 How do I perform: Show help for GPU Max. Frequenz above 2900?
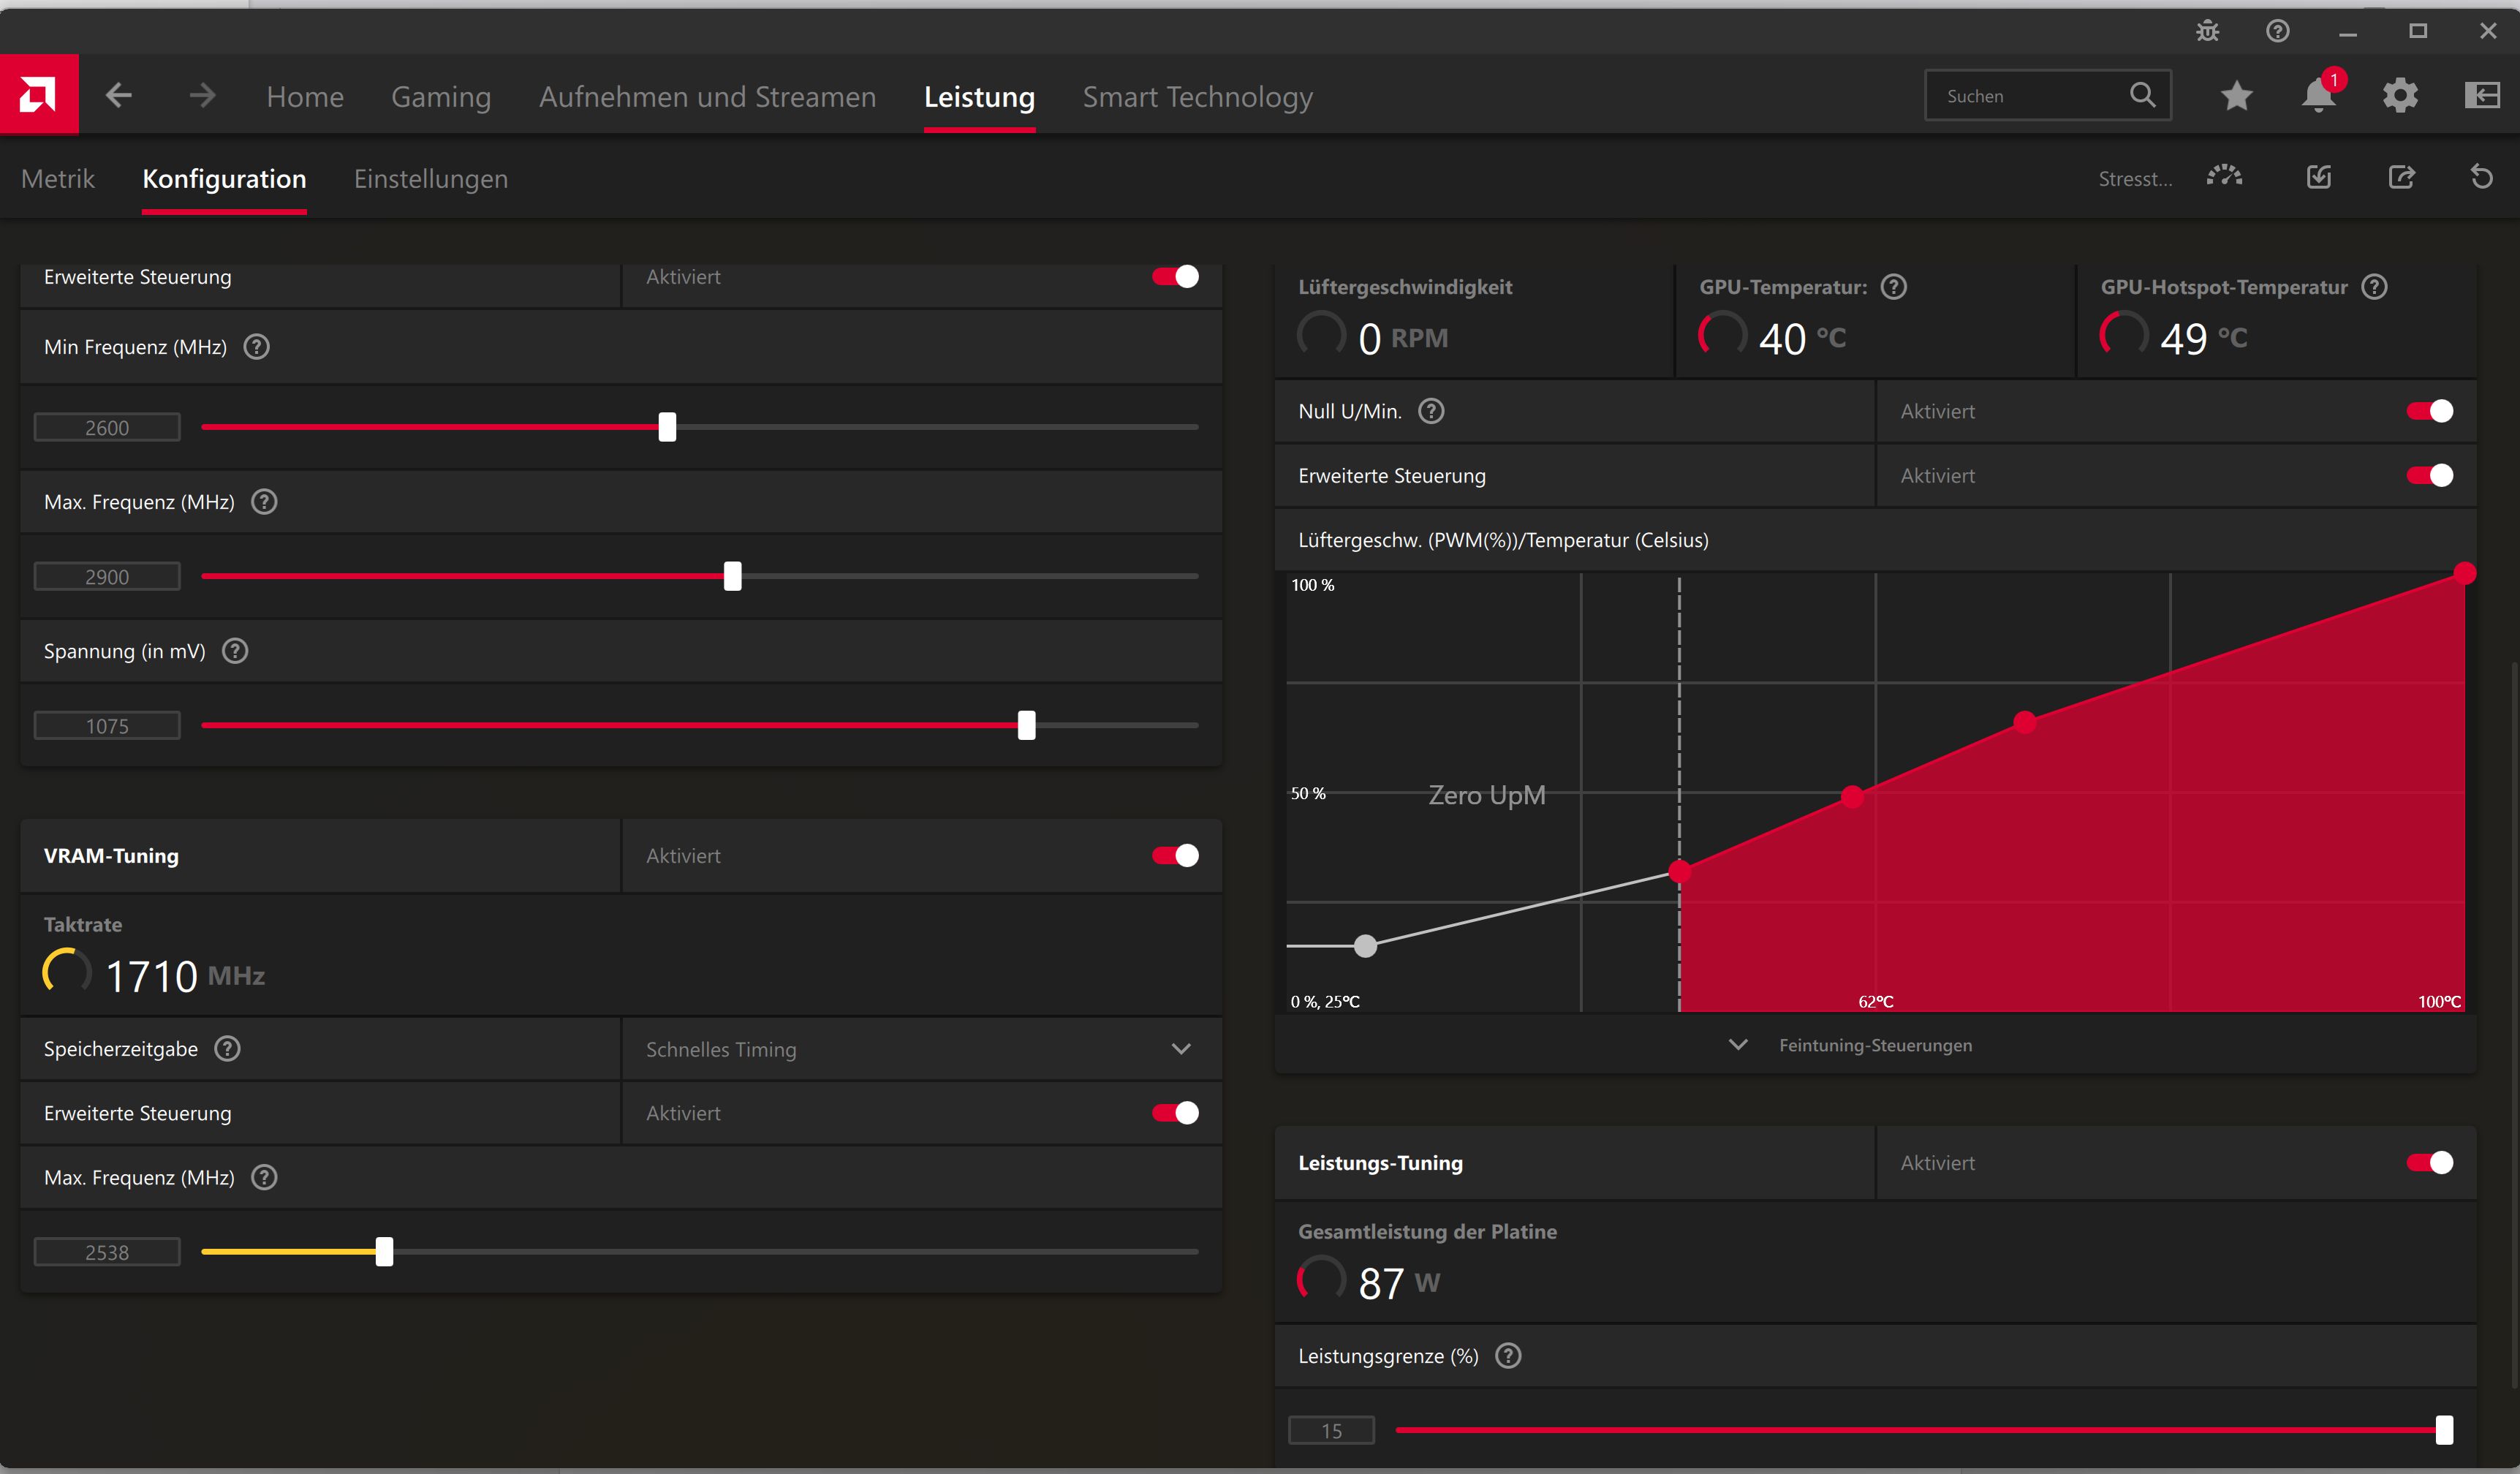point(264,502)
